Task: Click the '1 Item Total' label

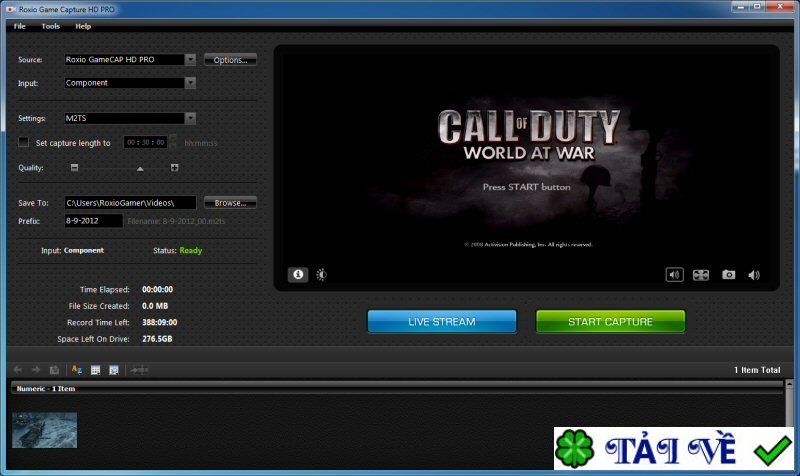Action: 757,370
